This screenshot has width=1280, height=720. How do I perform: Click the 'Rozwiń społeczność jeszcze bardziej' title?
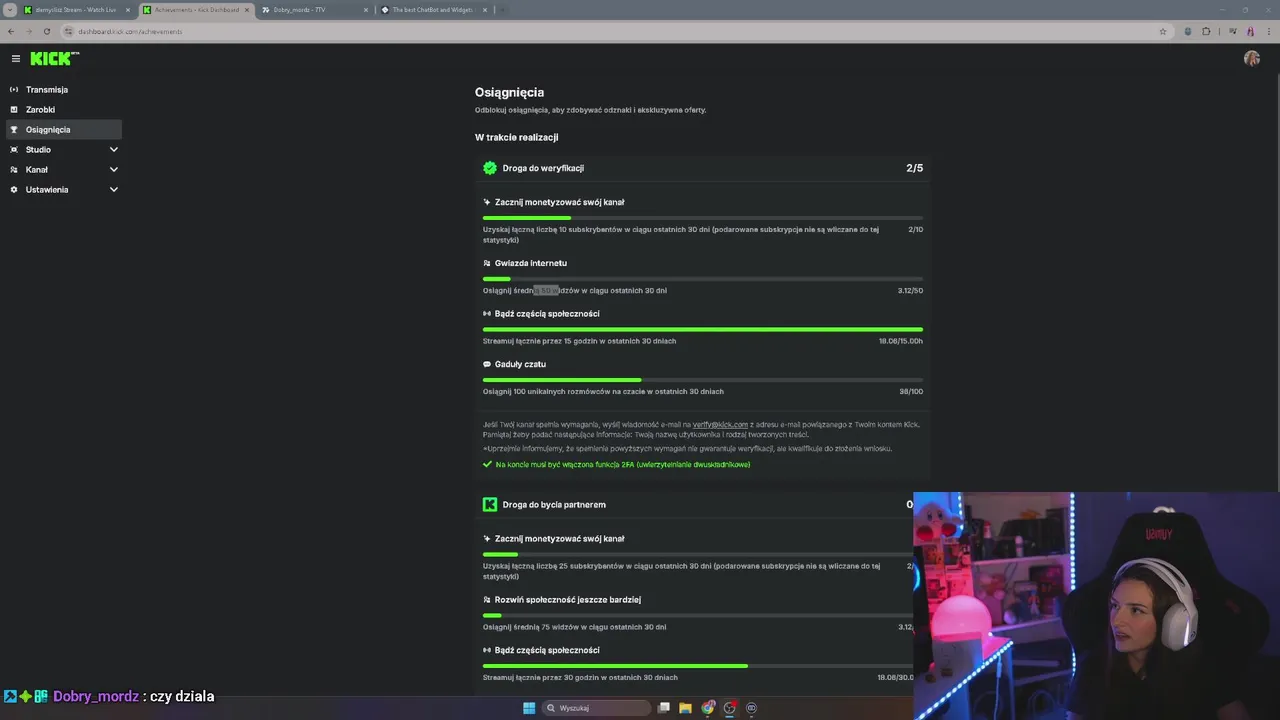[568, 600]
